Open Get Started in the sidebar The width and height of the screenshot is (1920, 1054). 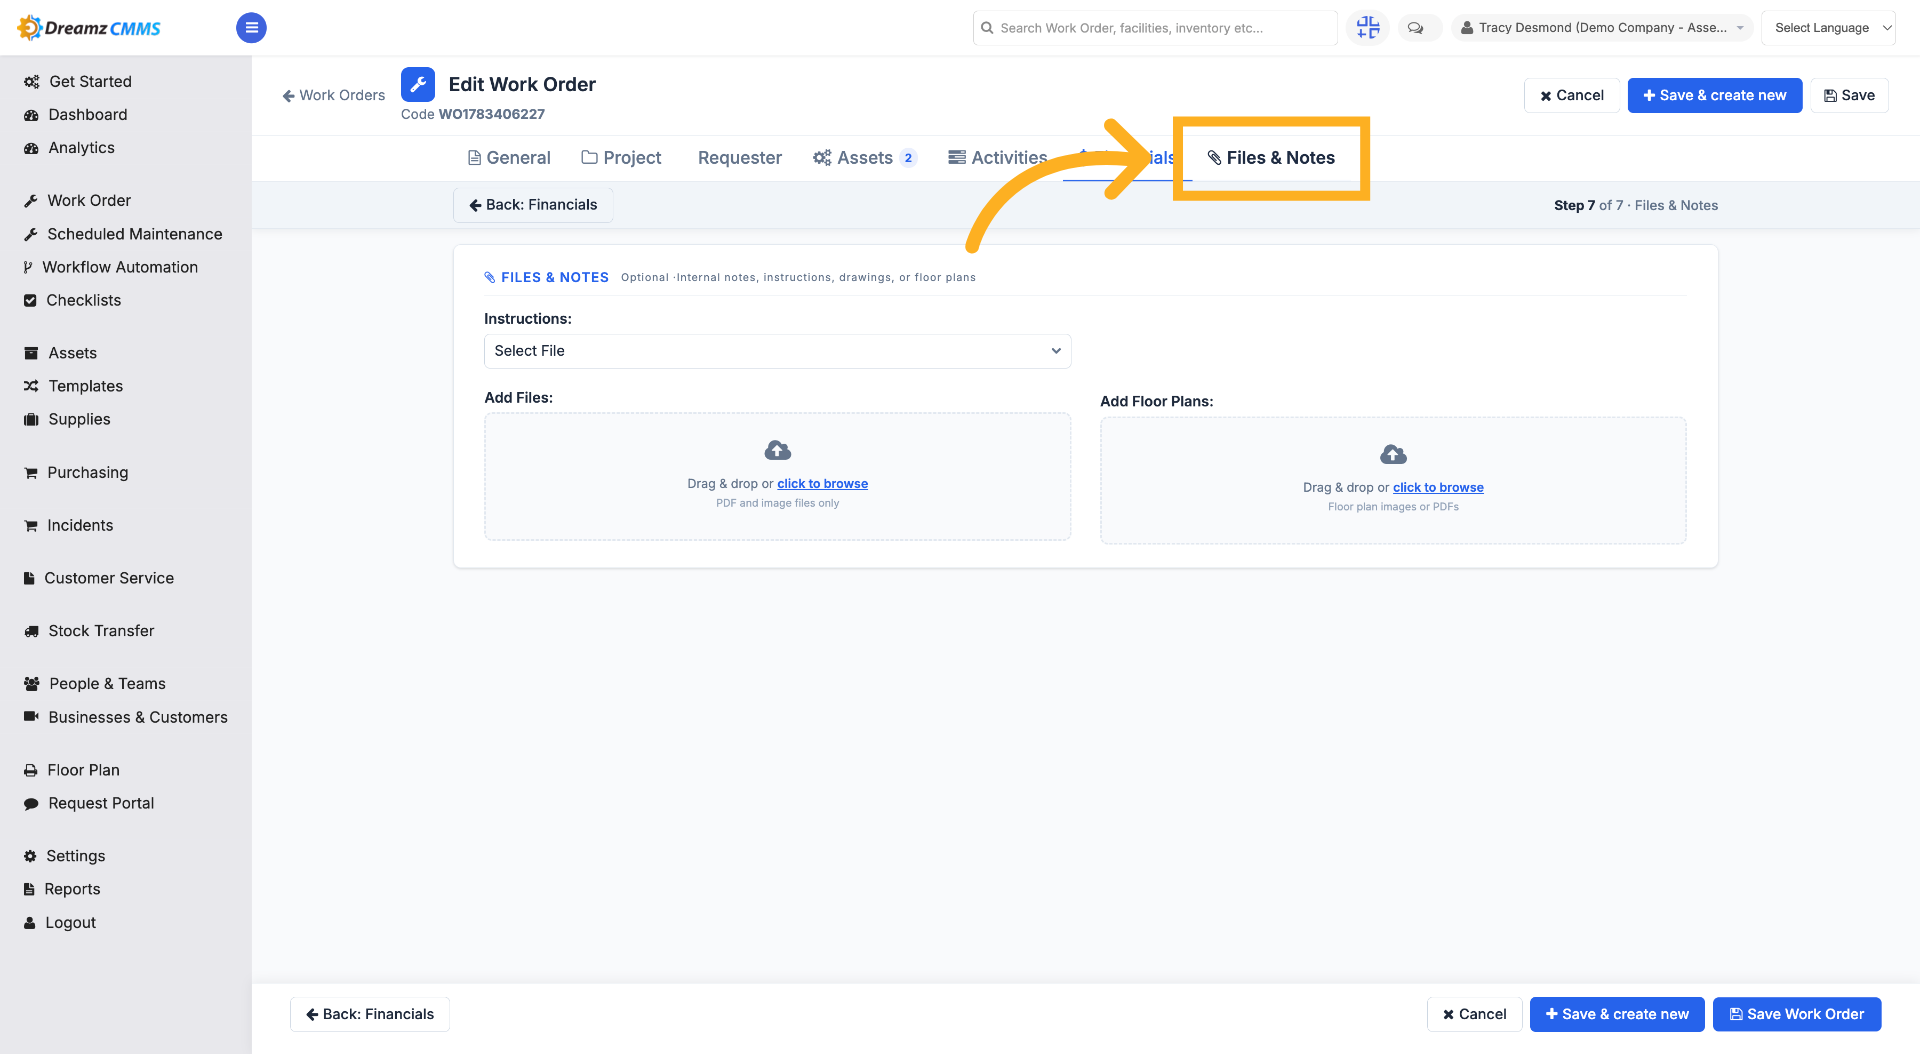coord(78,82)
